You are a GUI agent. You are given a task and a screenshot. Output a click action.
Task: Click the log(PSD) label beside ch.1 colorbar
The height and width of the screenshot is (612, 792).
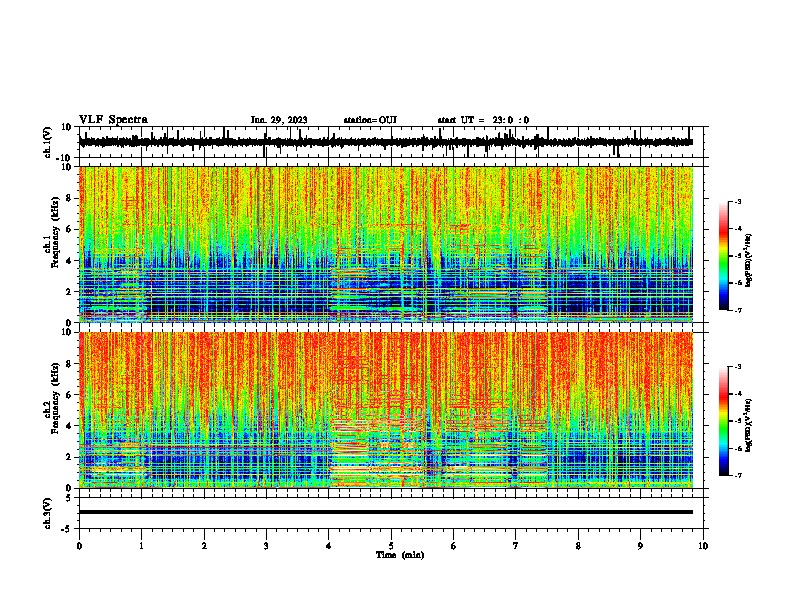[x=749, y=261]
